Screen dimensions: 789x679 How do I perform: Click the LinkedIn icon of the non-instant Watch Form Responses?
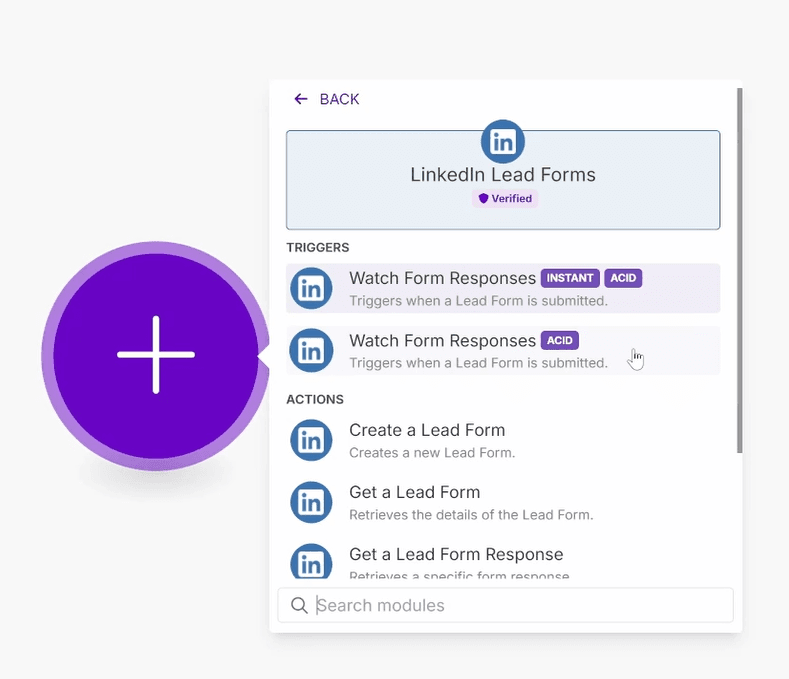point(311,351)
